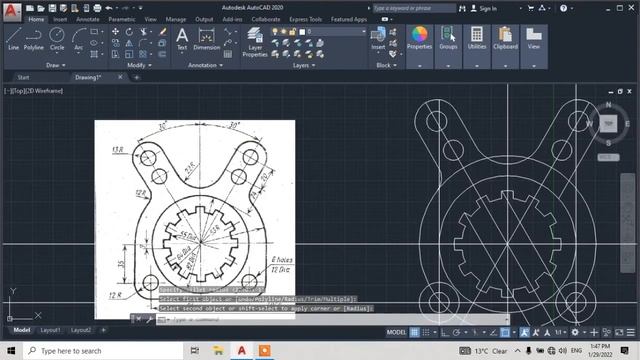Click the Hatch tool in Draw panel
640x360 pixels.
94,54
